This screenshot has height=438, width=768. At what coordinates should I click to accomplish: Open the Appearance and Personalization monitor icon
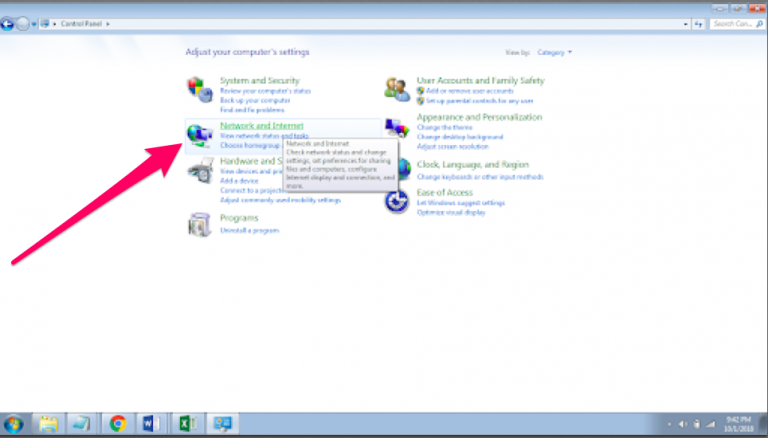(x=397, y=128)
